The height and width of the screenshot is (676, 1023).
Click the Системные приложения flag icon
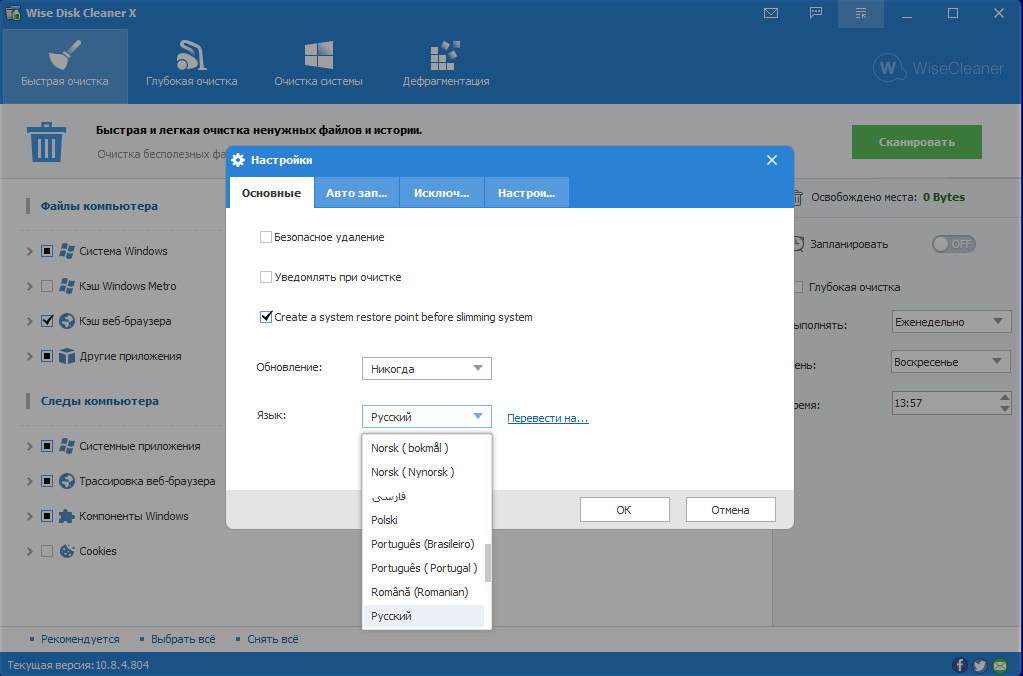[67, 446]
